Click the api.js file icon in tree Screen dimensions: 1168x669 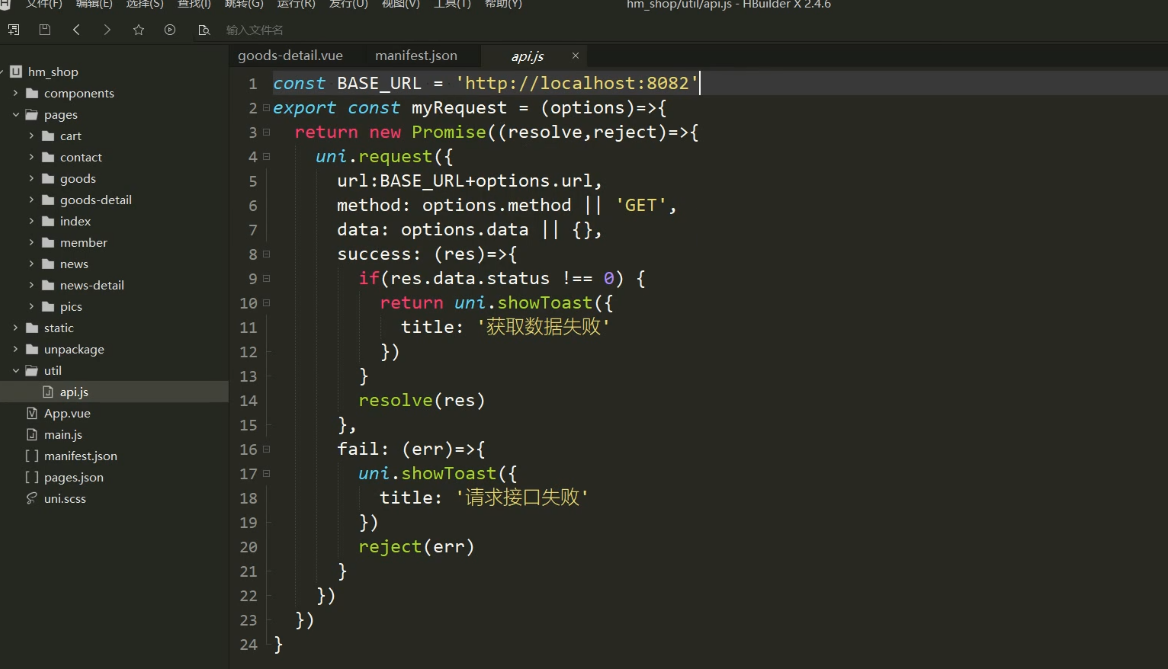(48, 392)
